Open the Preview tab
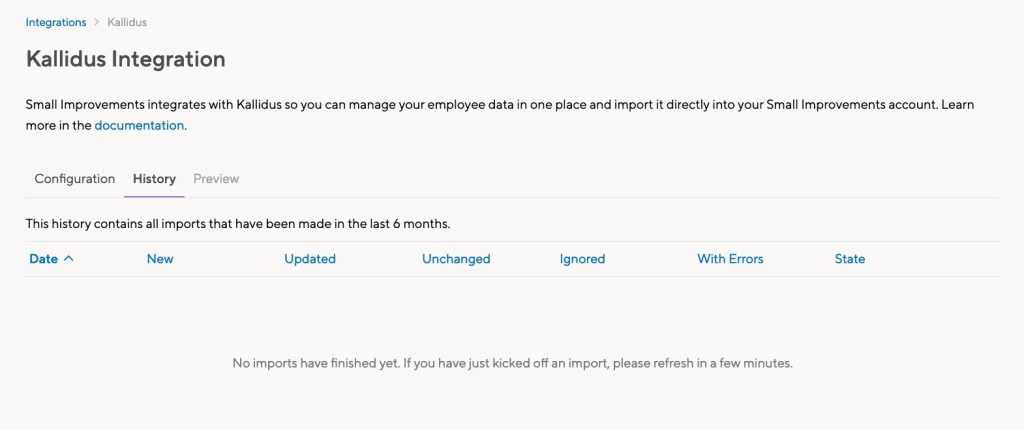Viewport: 1024px width, 430px height. (x=216, y=179)
